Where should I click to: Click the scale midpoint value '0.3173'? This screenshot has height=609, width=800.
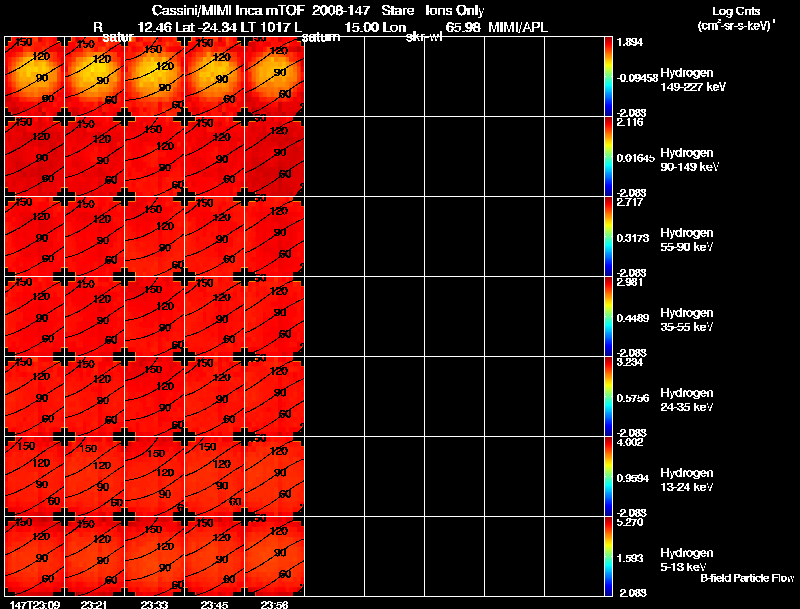click(633, 238)
